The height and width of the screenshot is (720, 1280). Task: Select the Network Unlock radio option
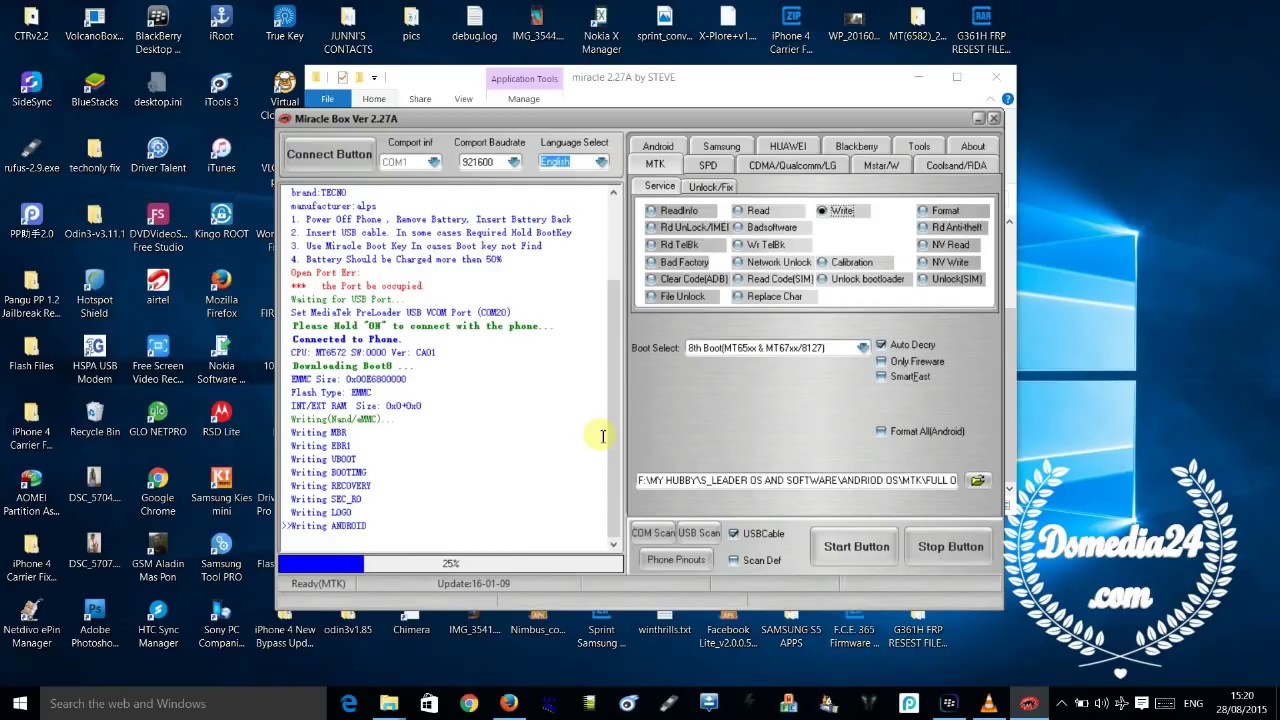point(771,263)
